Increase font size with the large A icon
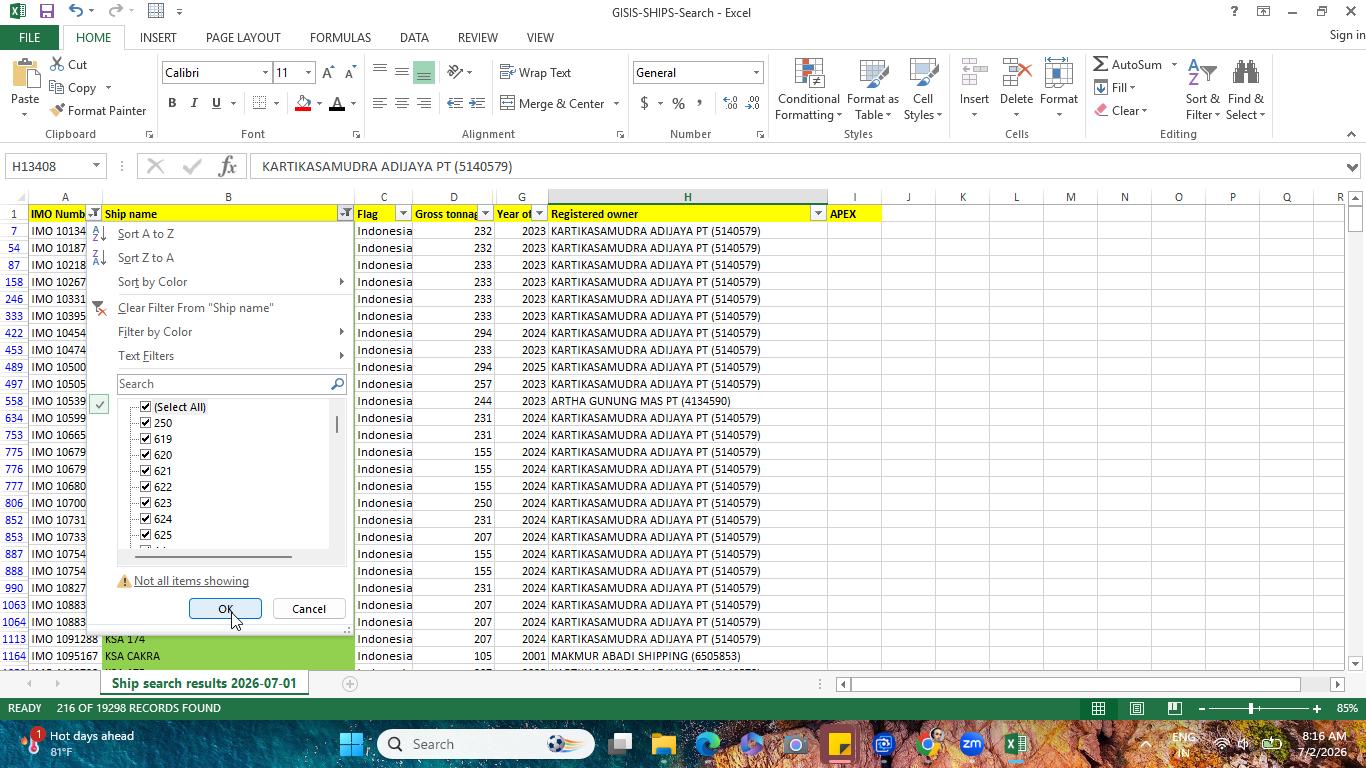The width and height of the screenshot is (1366, 768). pos(328,73)
